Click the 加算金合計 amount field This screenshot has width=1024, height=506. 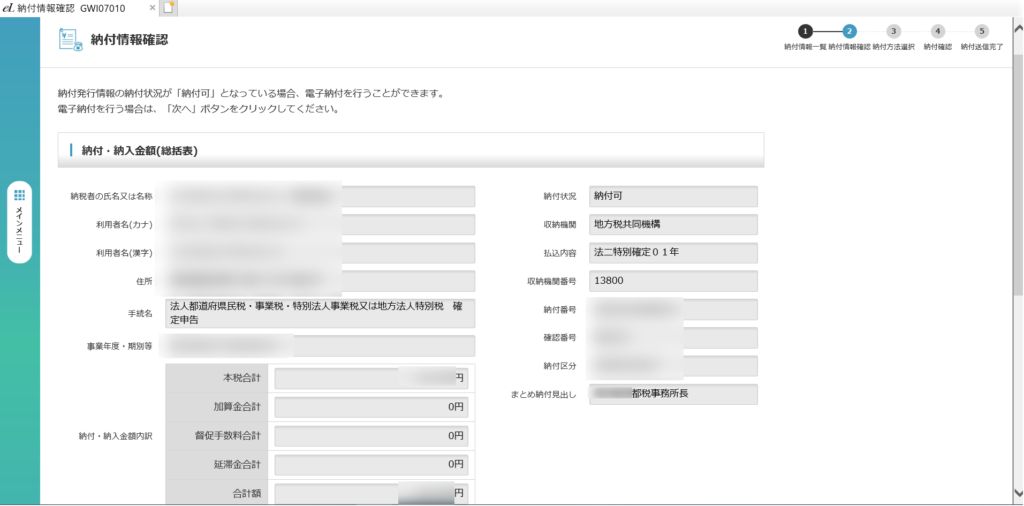tap(370, 407)
